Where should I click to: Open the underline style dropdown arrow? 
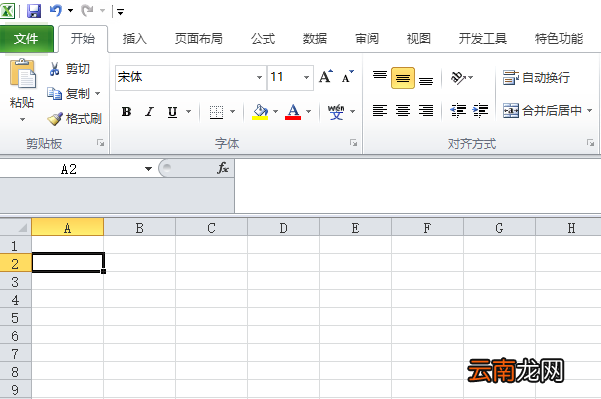click(x=189, y=112)
